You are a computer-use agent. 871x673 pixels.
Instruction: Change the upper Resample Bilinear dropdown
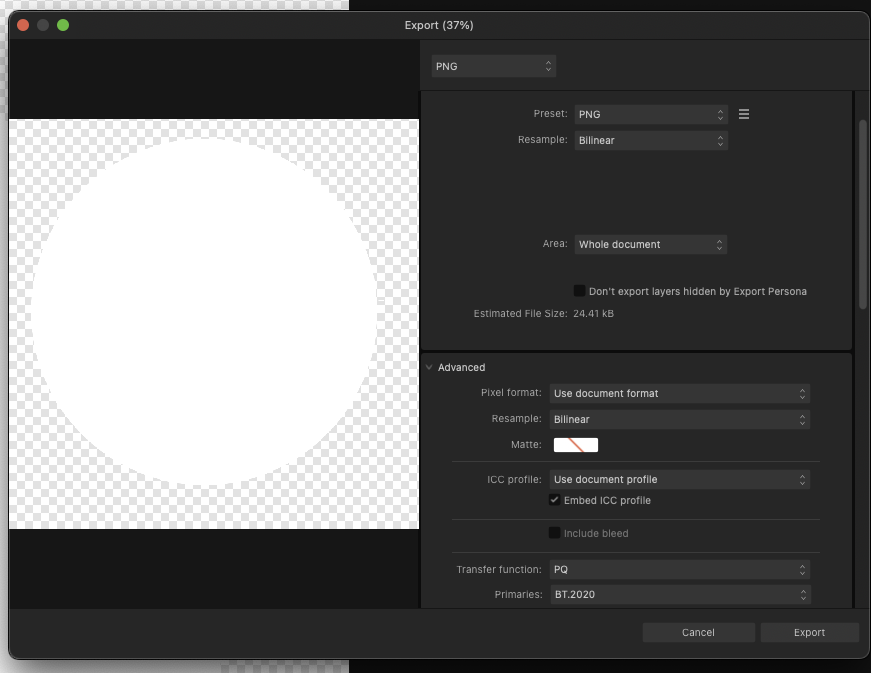click(x=651, y=140)
